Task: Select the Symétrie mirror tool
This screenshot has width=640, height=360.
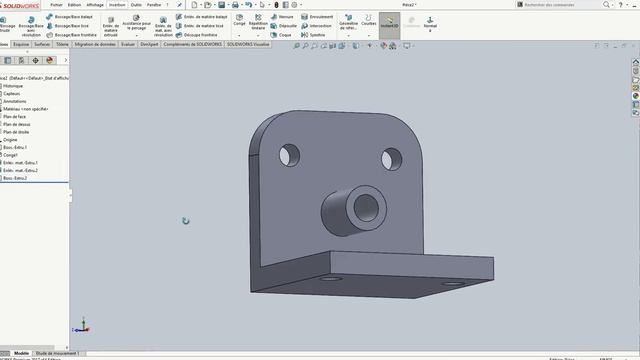Action: tap(313, 35)
